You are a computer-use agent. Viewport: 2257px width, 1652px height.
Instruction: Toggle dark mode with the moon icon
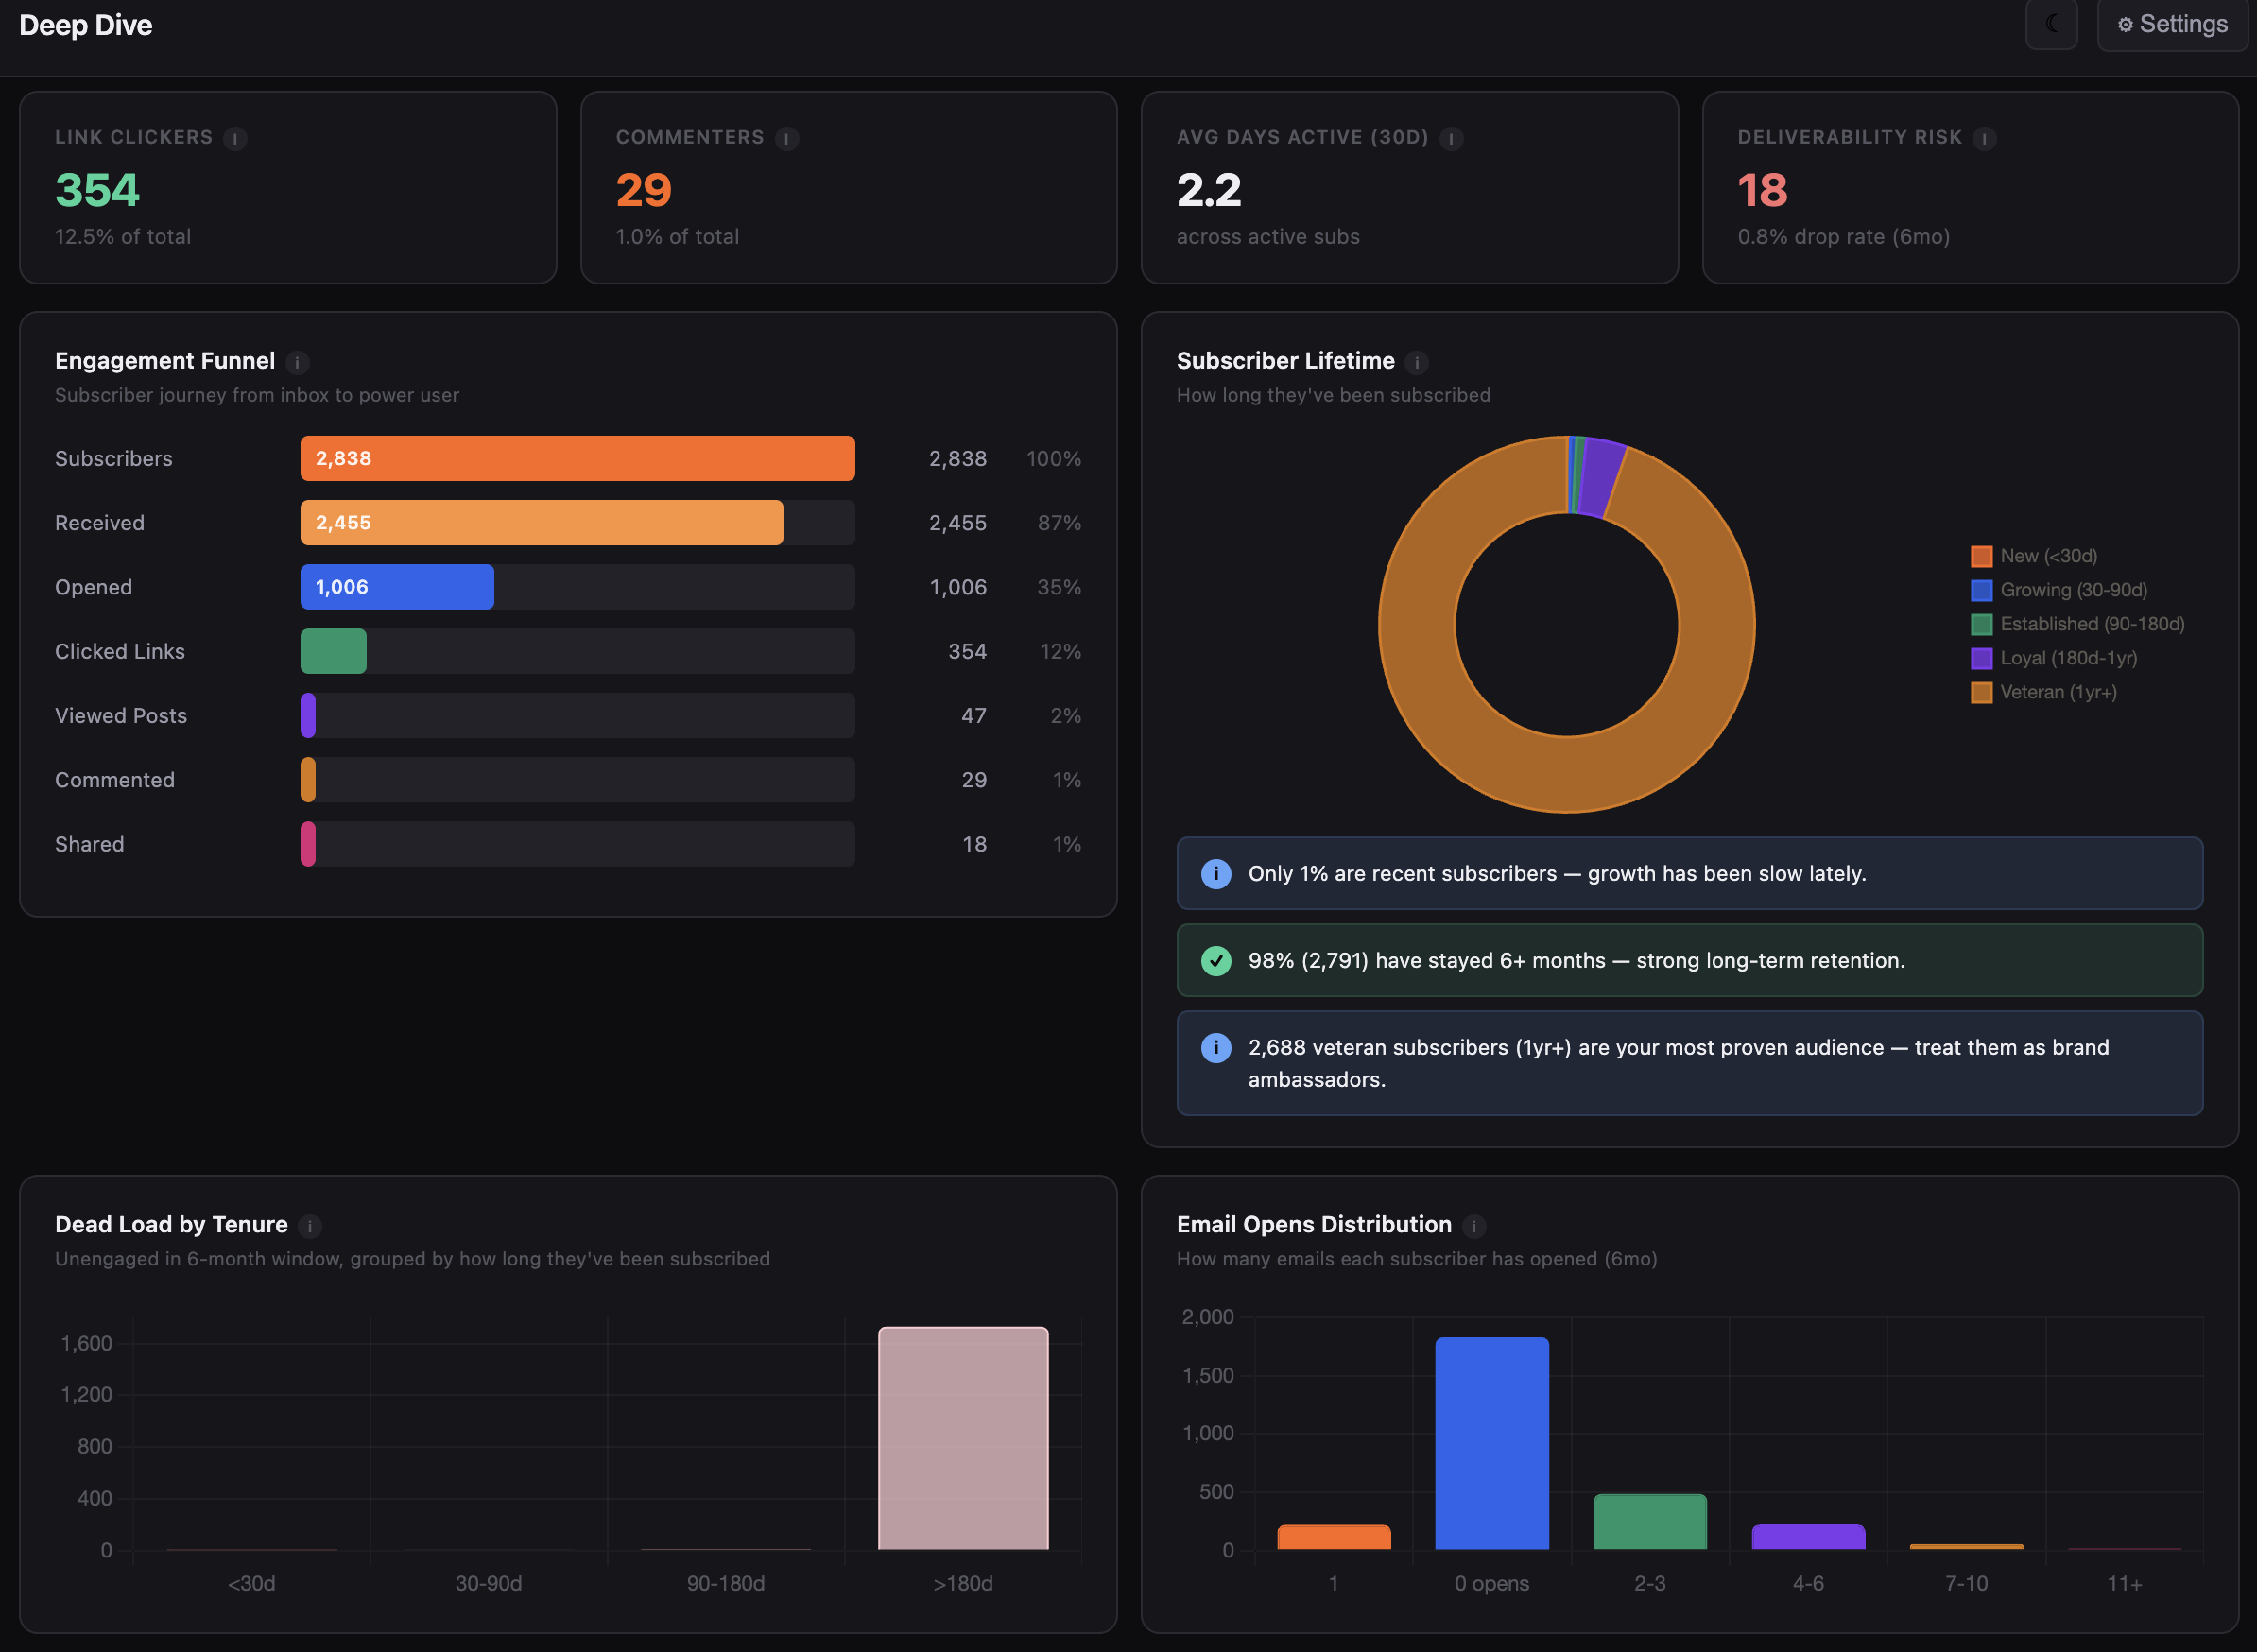(x=2052, y=24)
